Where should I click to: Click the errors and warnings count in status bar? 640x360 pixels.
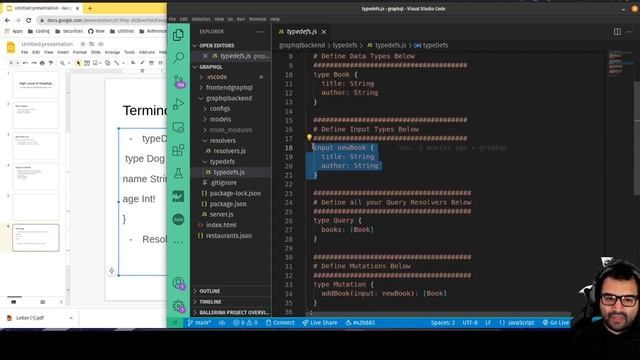tap(245, 322)
